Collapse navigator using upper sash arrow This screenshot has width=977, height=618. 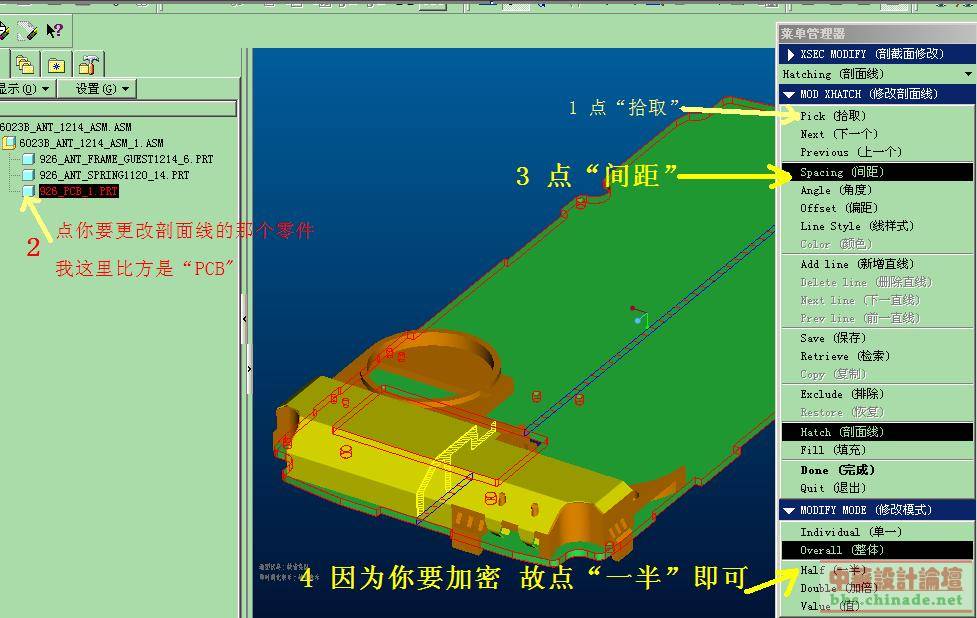(245, 319)
